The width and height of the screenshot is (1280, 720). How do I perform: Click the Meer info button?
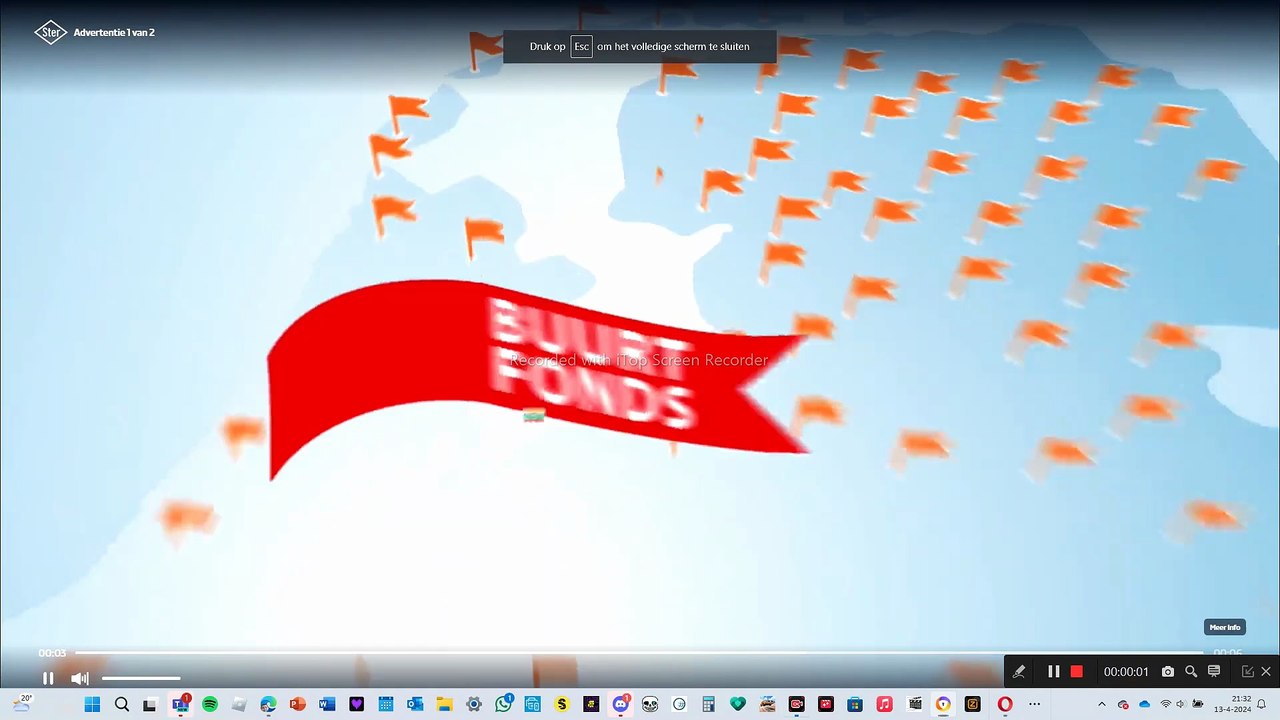click(x=1225, y=627)
